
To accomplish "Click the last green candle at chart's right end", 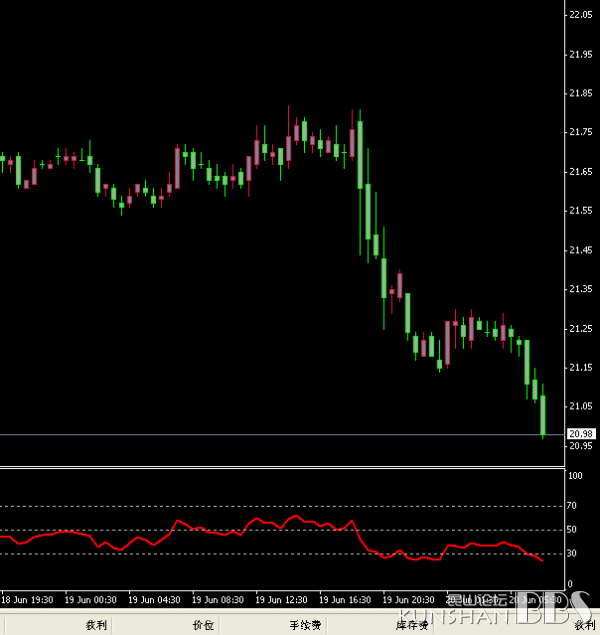I will (543, 416).
